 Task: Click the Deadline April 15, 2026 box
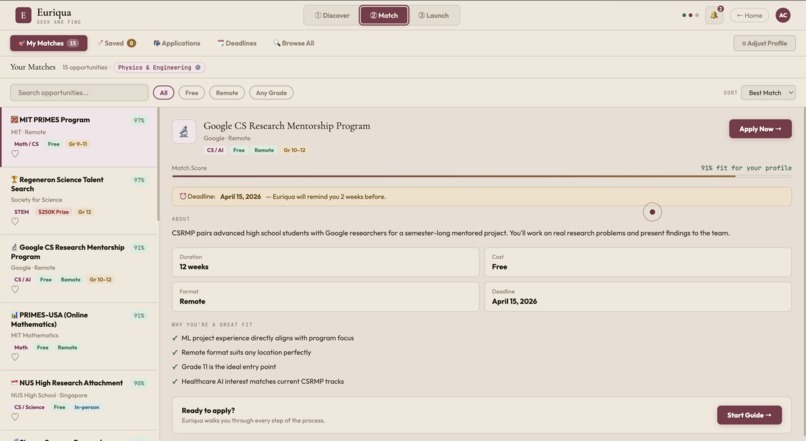click(x=638, y=297)
